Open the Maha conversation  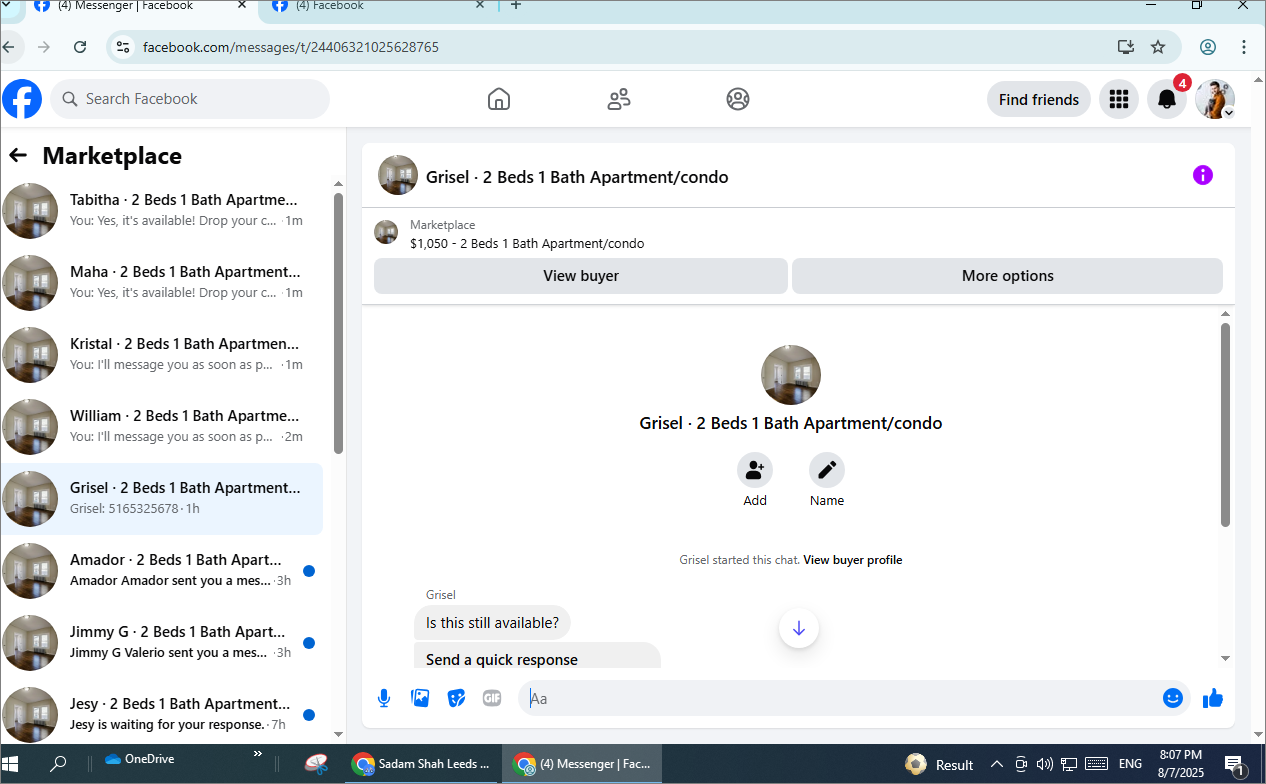click(x=162, y=283)
